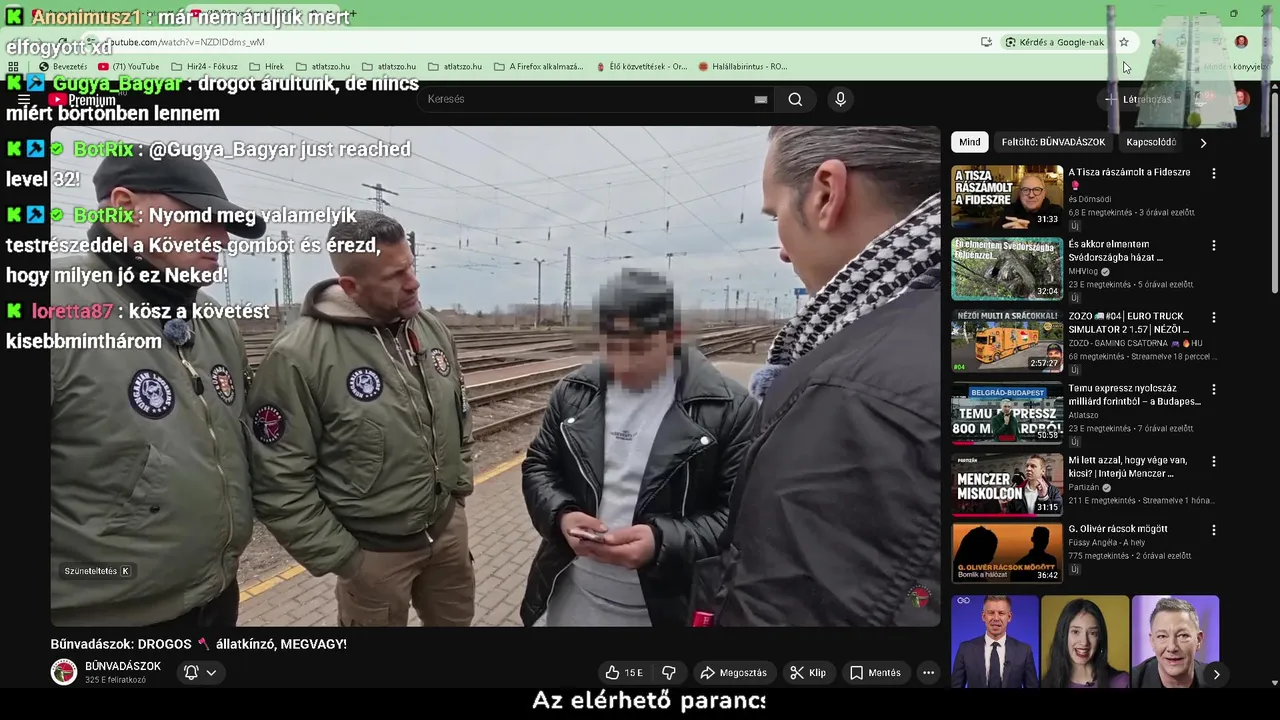The image size is (1280, 720).
Task: Click the video title 'Bűnvadászok: DROGOS'
Action: click(199, 644)
